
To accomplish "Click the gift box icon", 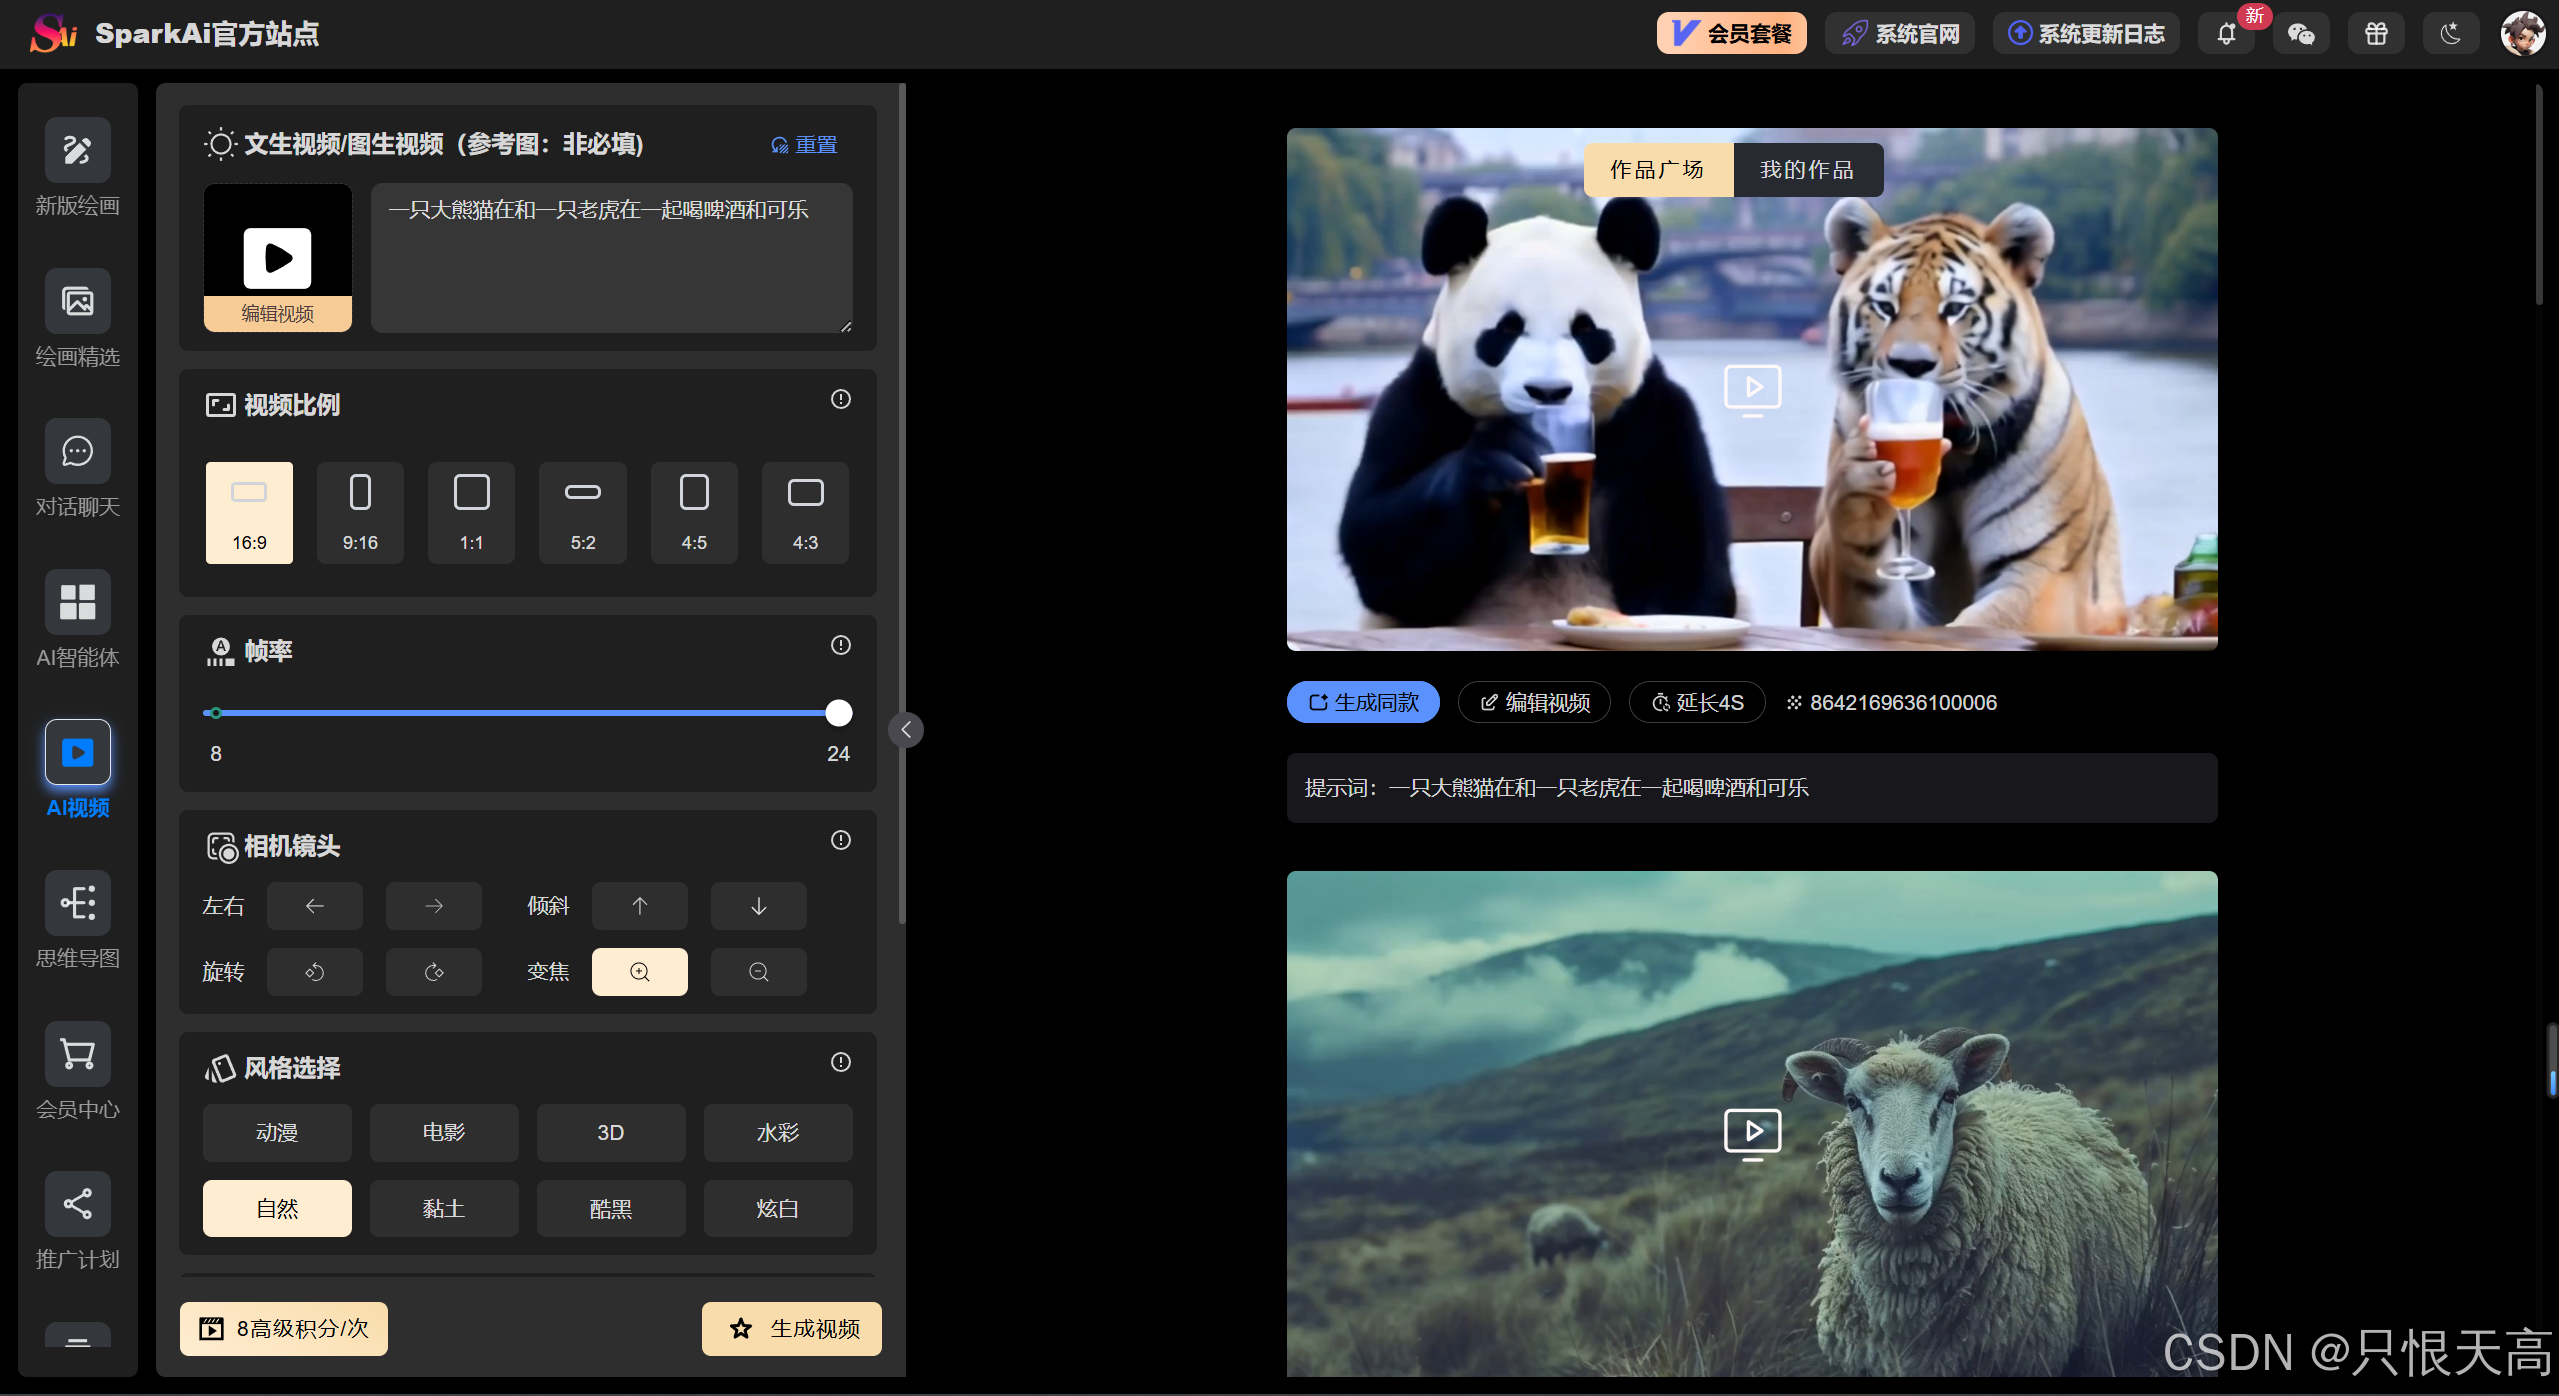I will pos(2376,34).
